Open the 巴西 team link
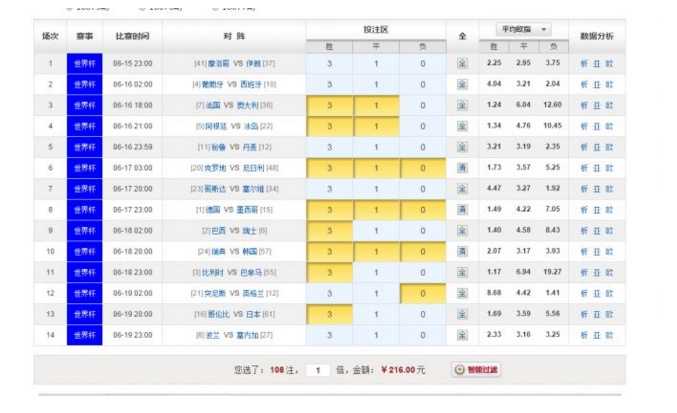 (x=218, y=231)
